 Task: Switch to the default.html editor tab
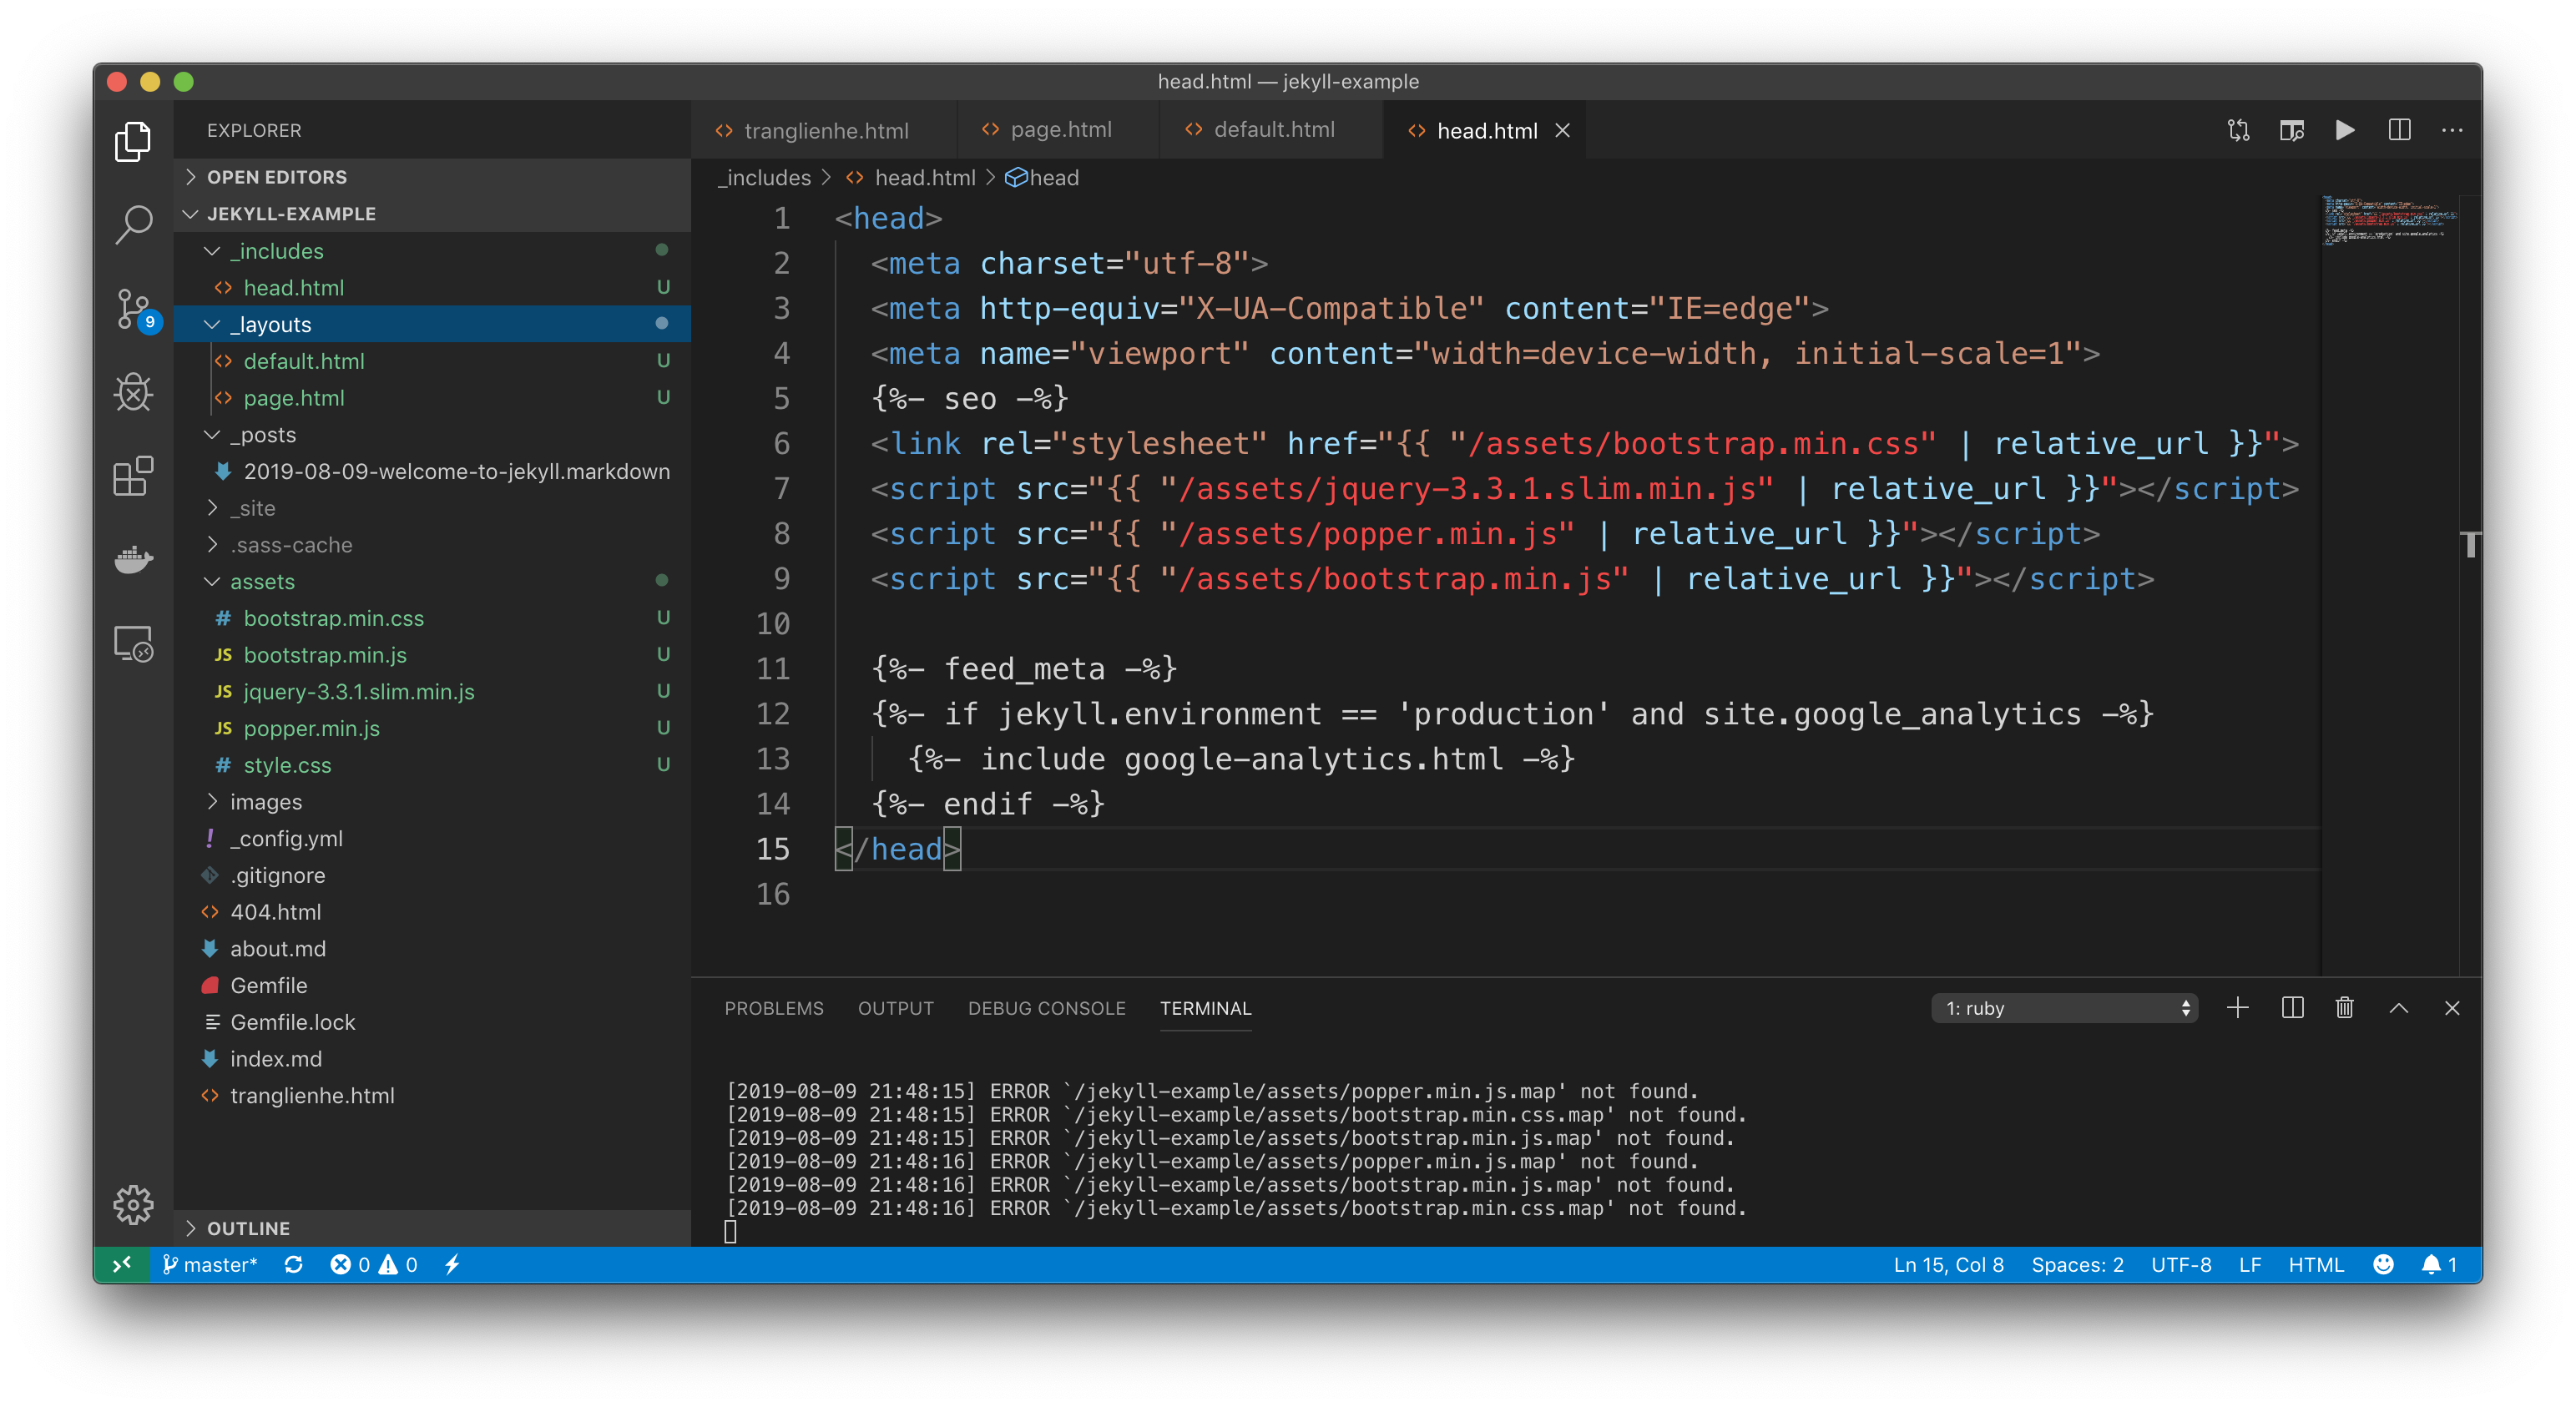click(x=1272, y=130)
